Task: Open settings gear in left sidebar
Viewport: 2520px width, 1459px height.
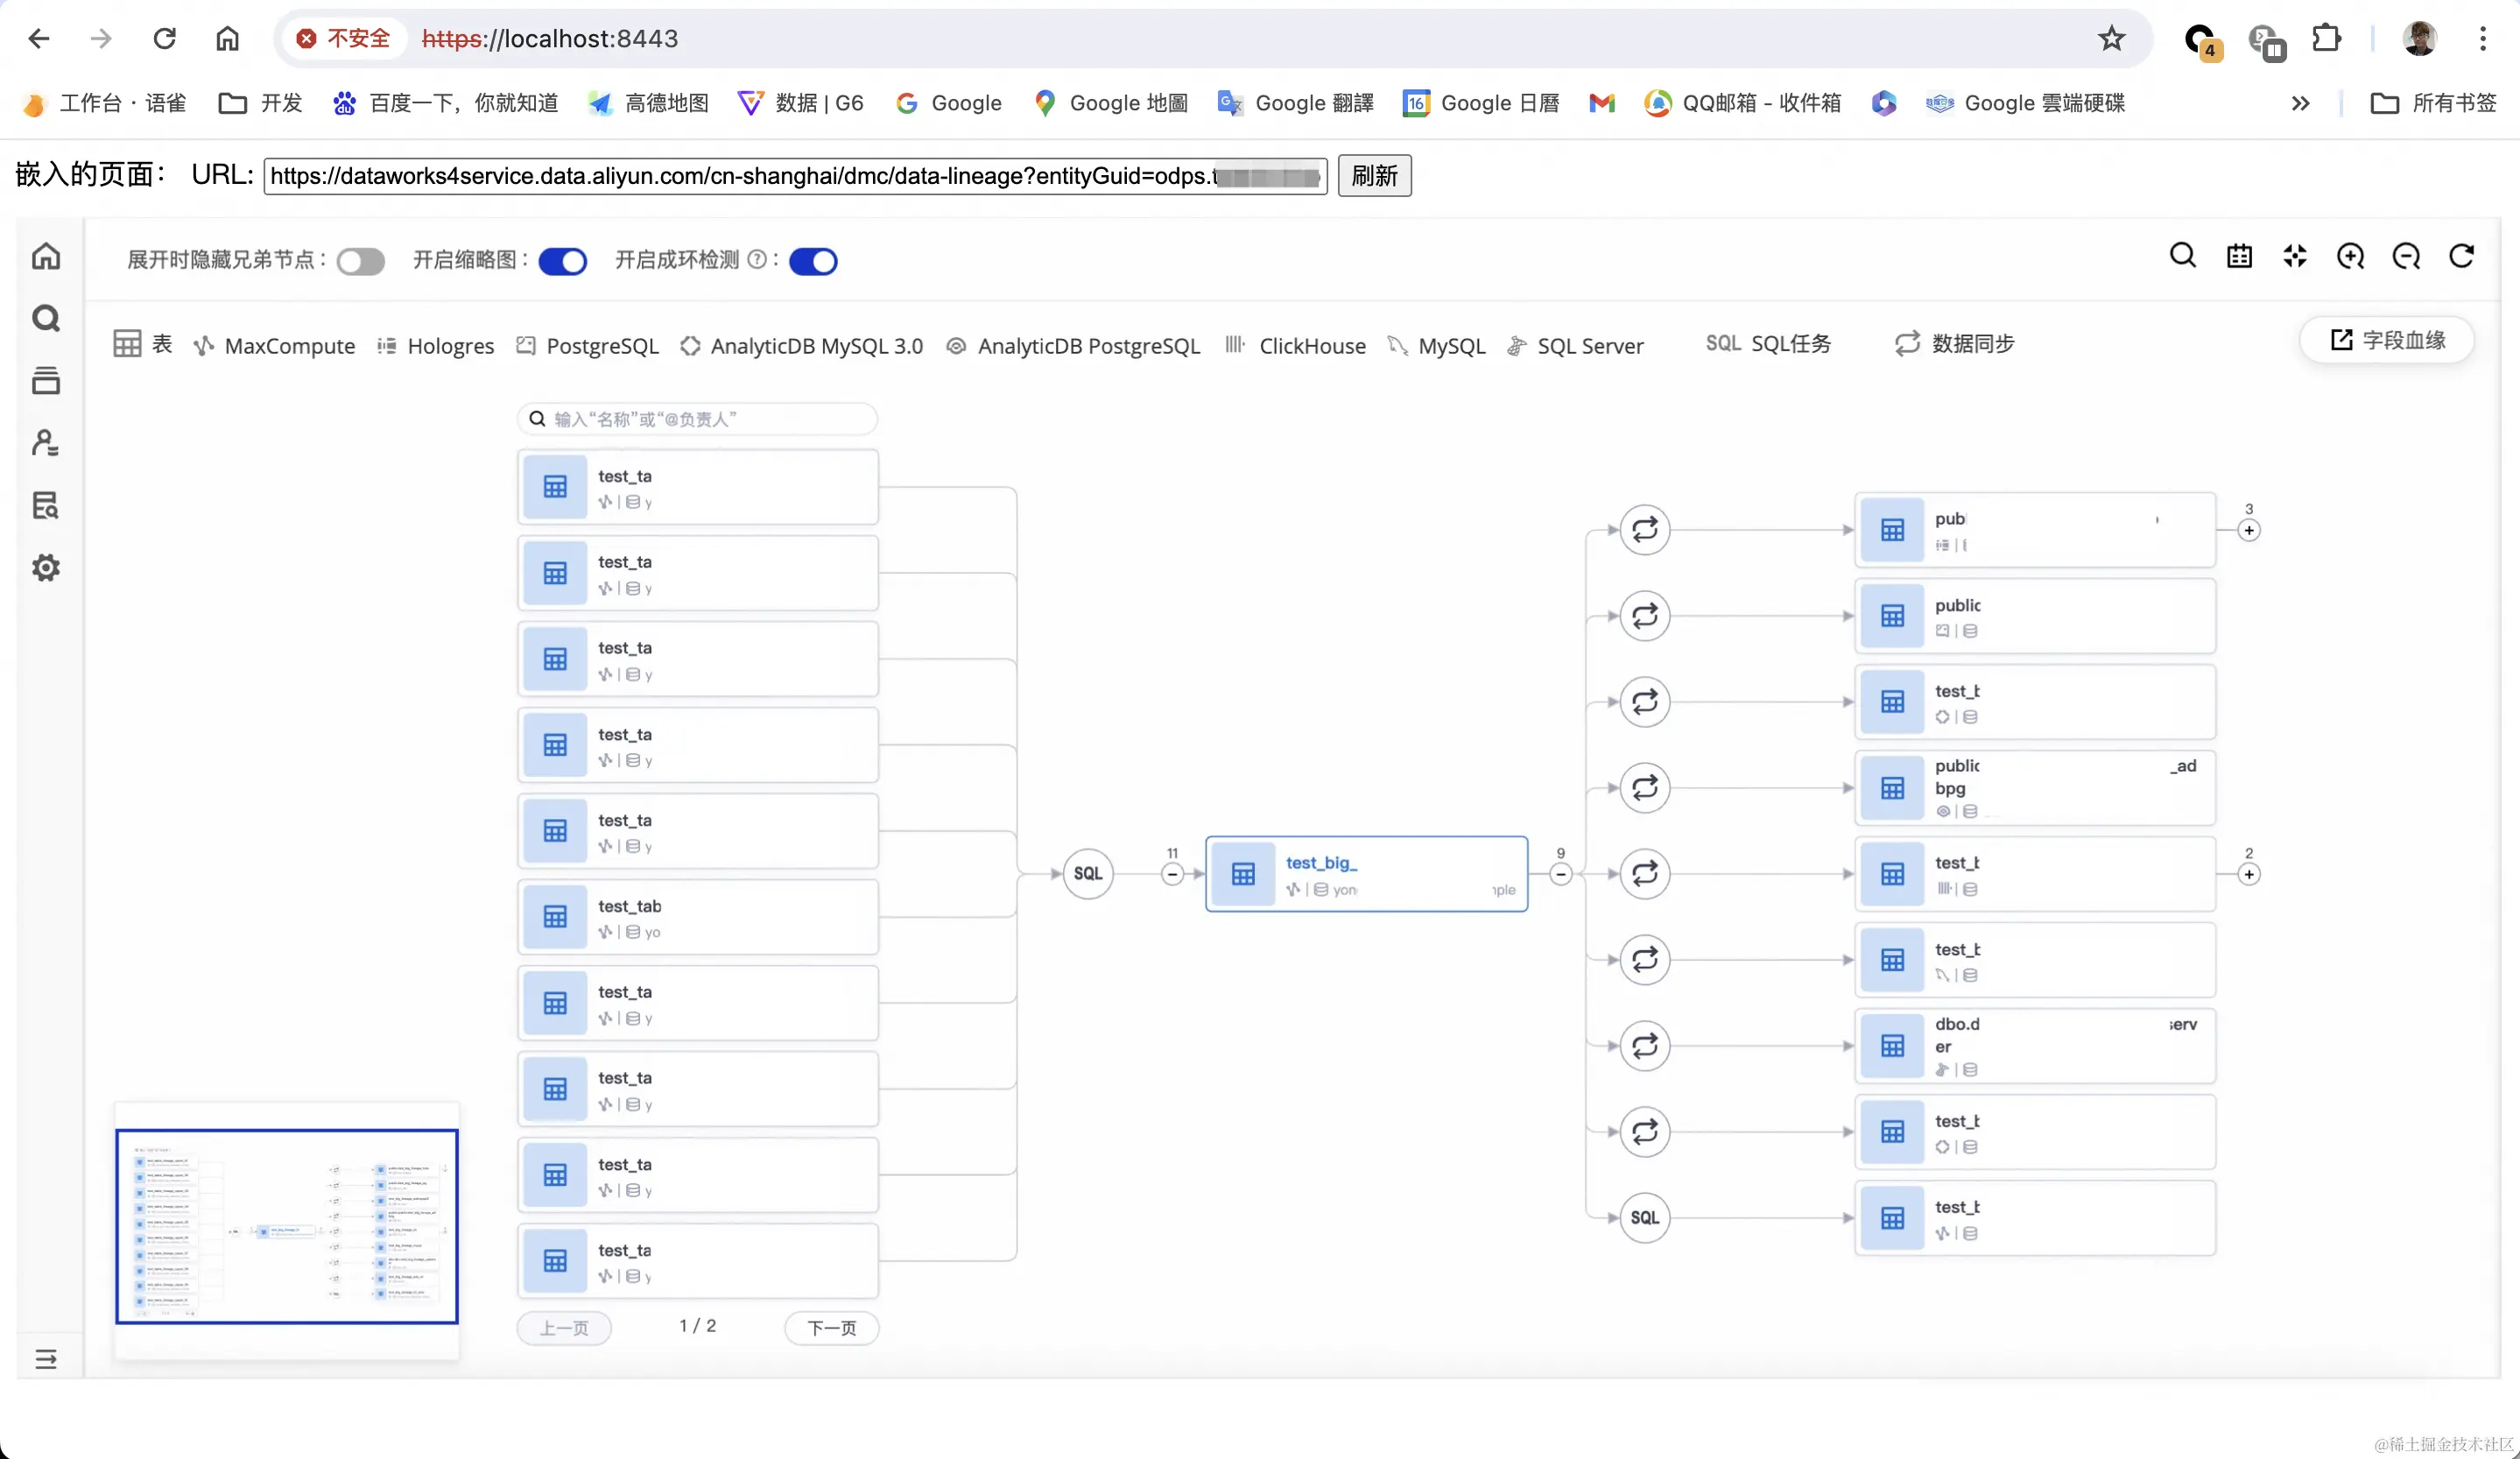Action: [46, 568]
